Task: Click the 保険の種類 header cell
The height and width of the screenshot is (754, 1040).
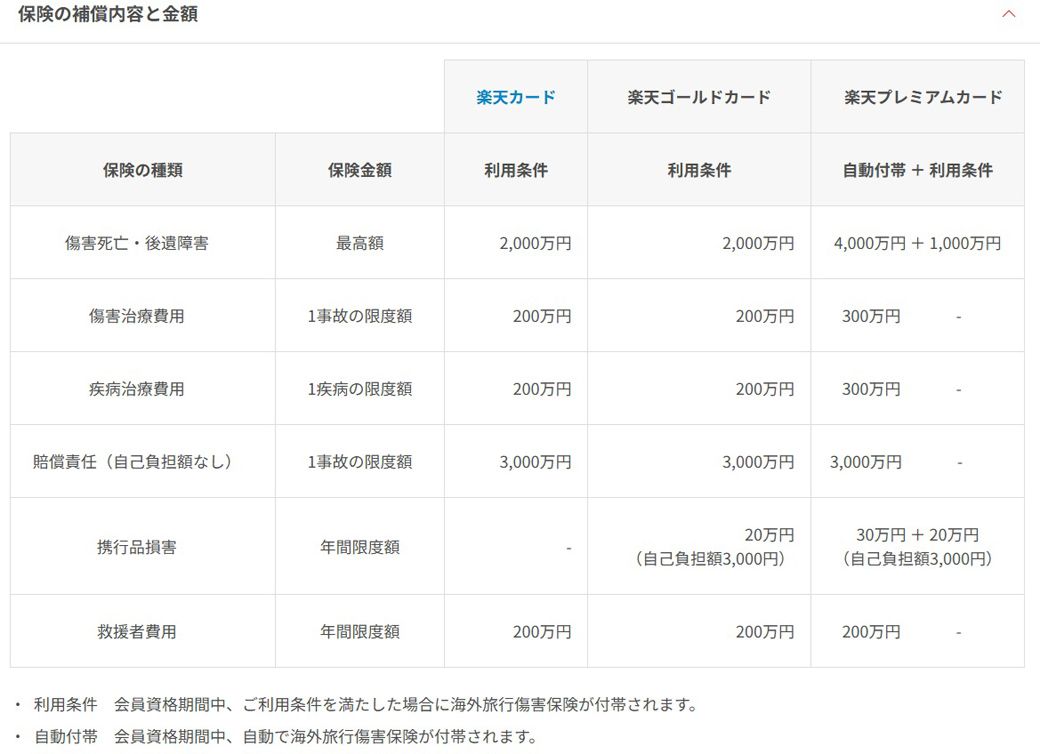Action: coord(141,169)
